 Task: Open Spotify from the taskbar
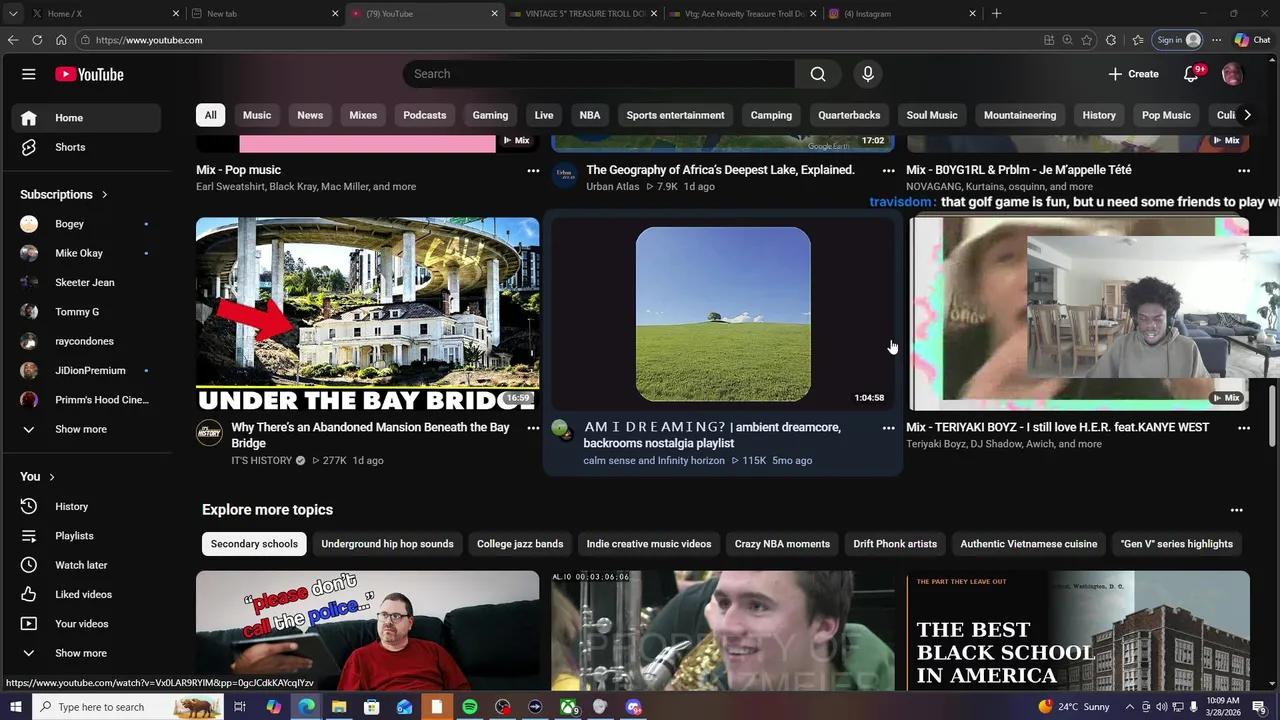pos(470,707)
